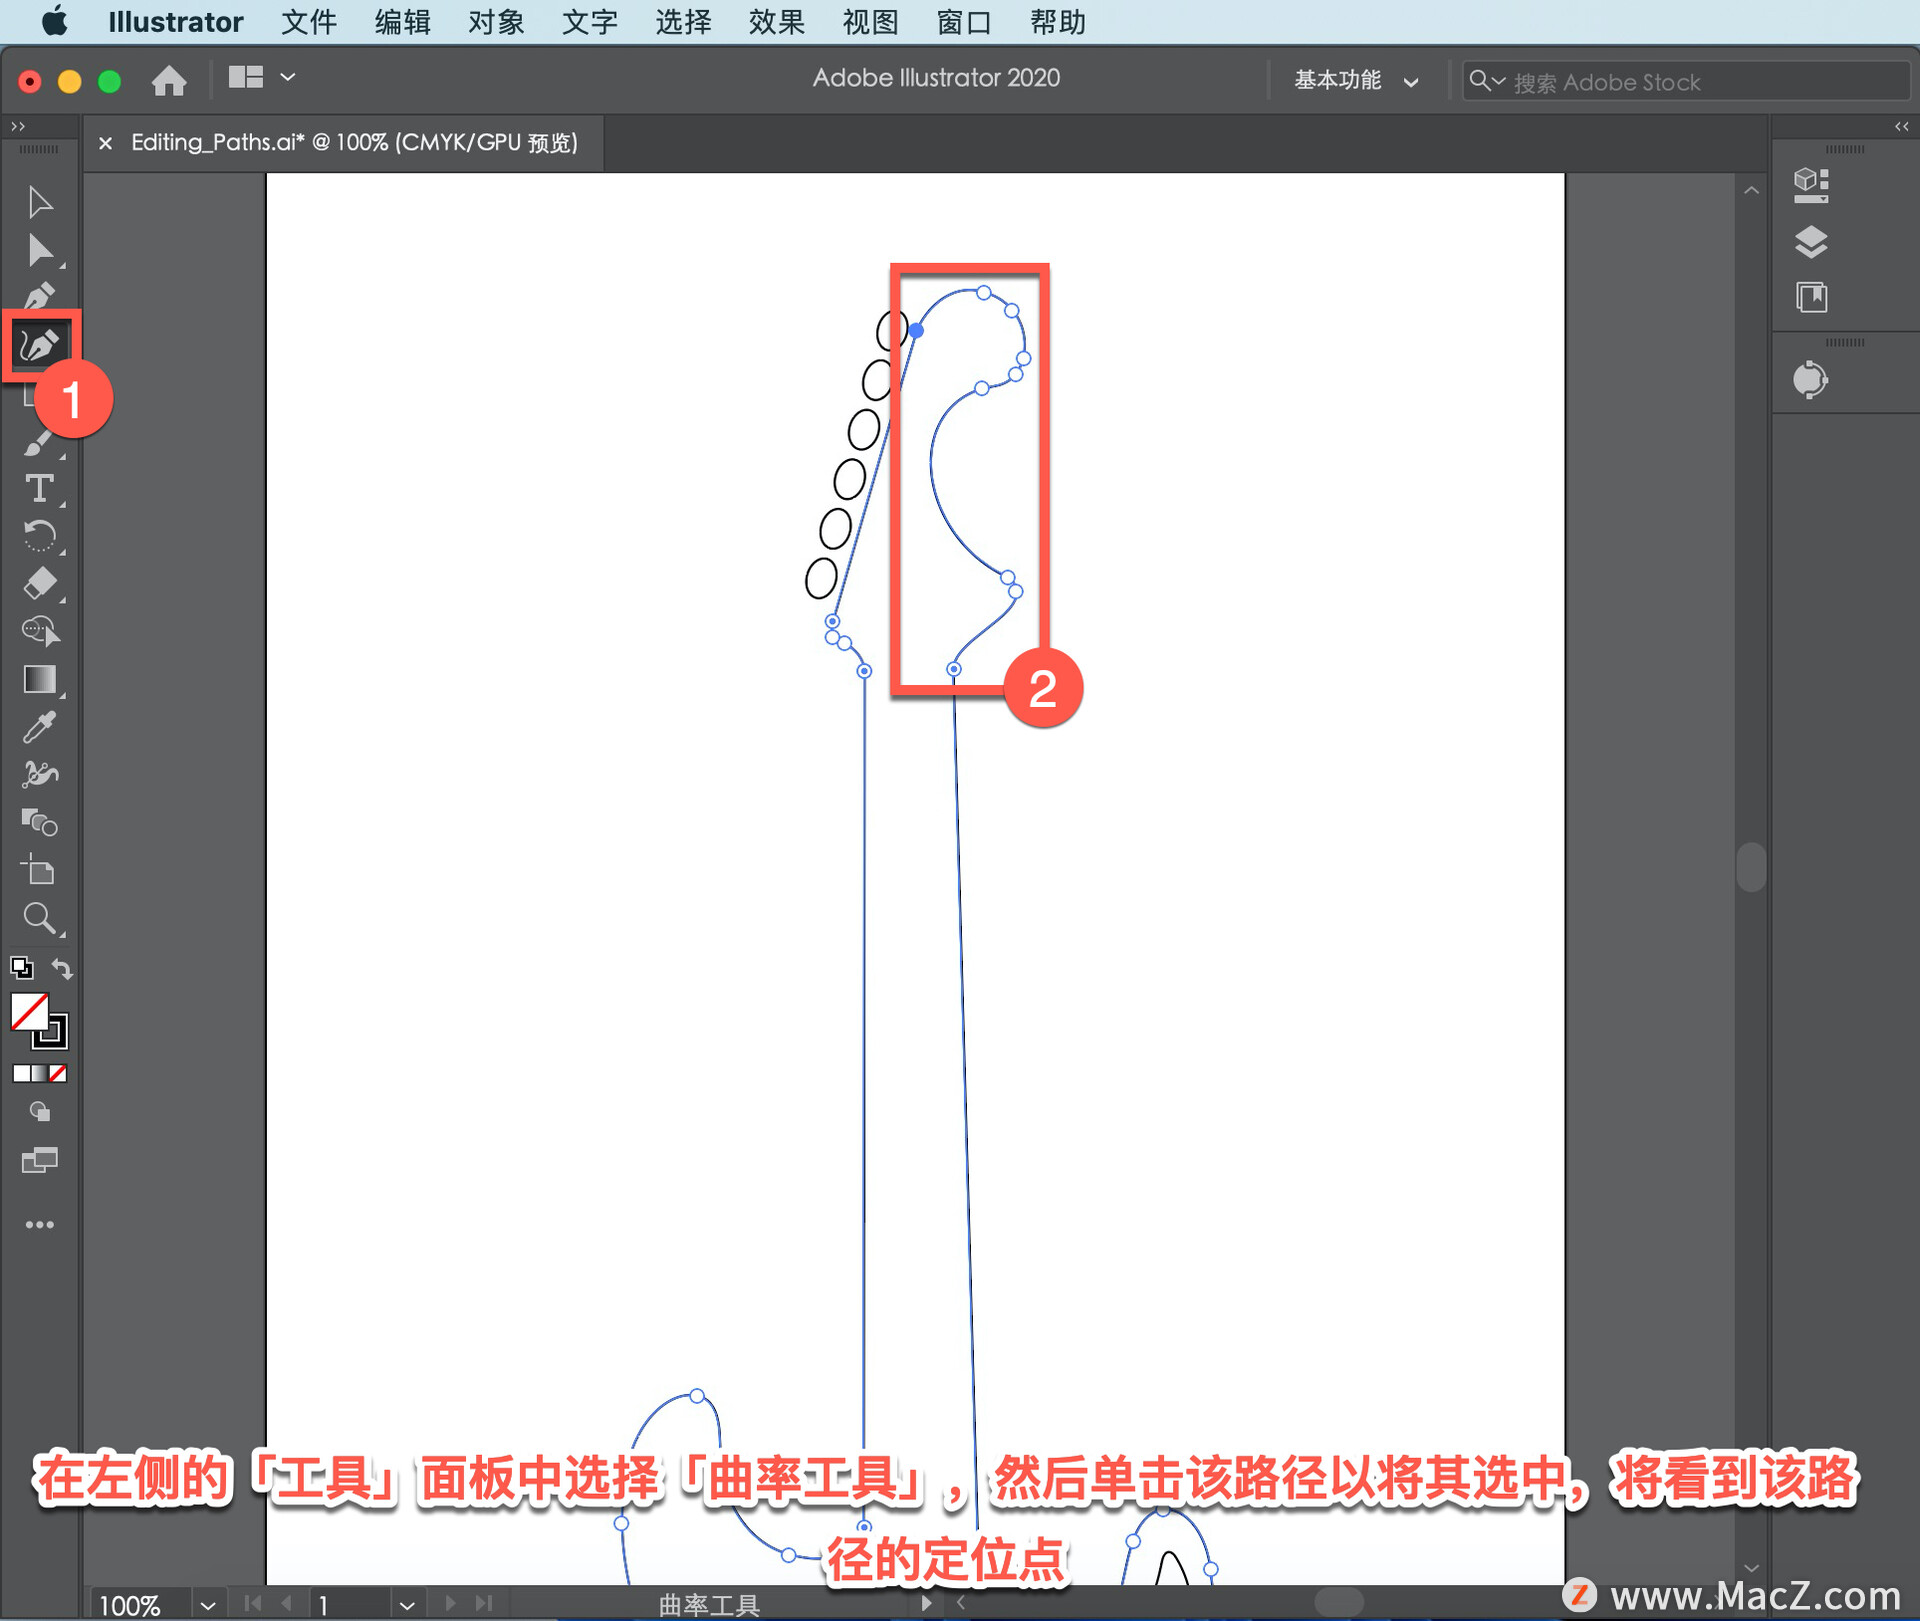Open the 文字 menu

tap(589, 22)
